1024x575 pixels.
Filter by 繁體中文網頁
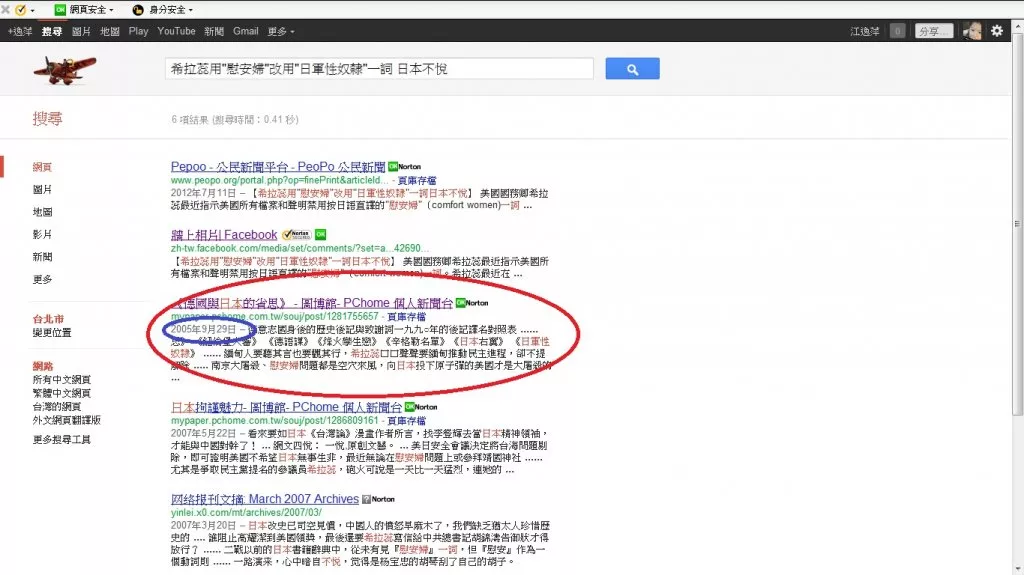tap(62, 393)
